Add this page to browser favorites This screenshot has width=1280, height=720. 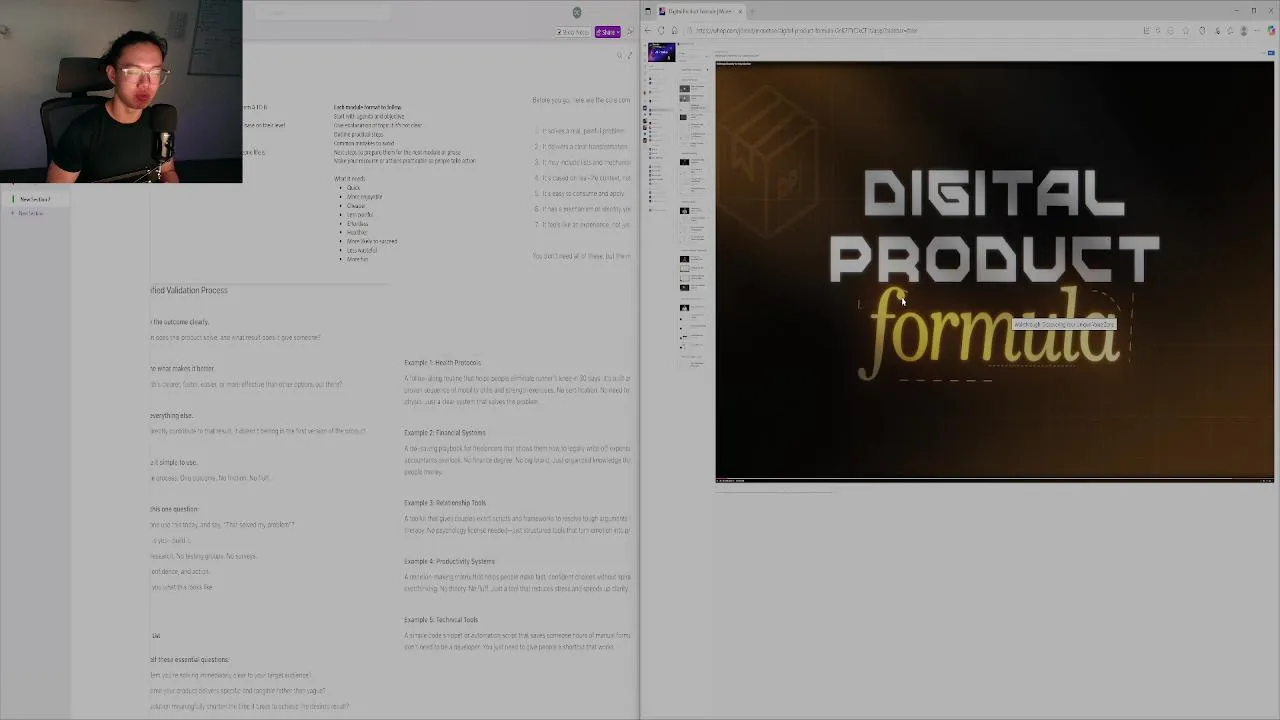pos(1186,30)
